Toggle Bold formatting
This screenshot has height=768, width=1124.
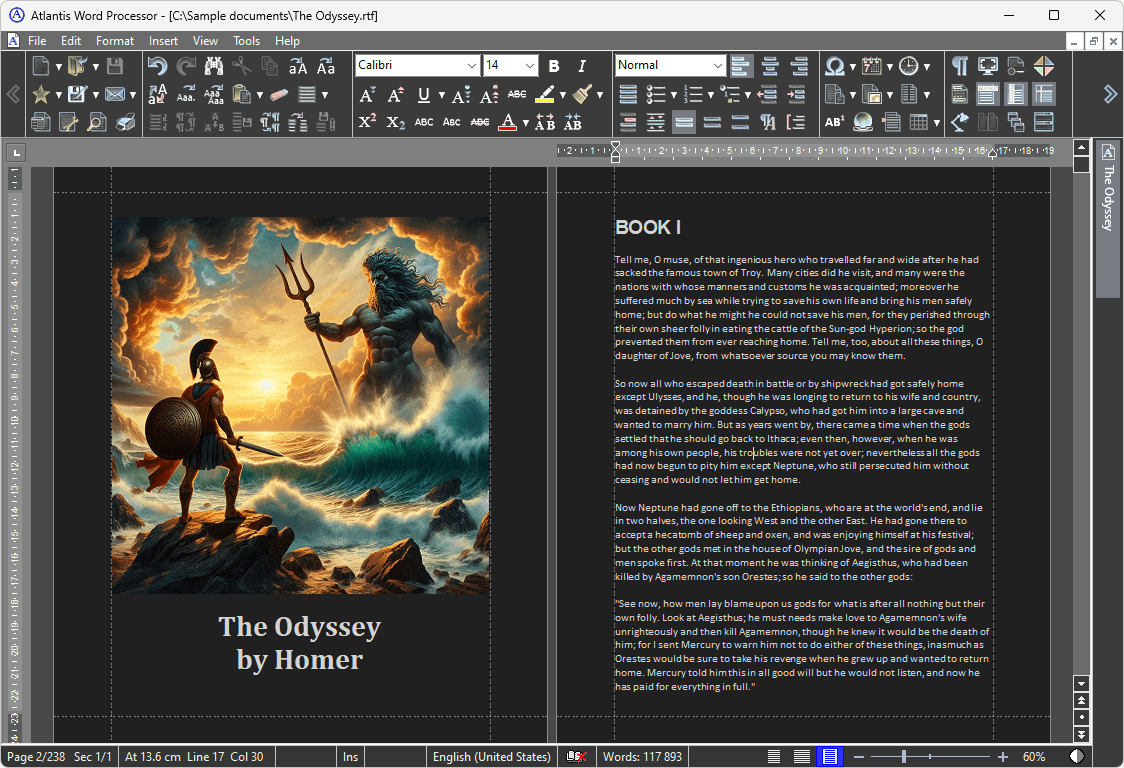point(553,66)
